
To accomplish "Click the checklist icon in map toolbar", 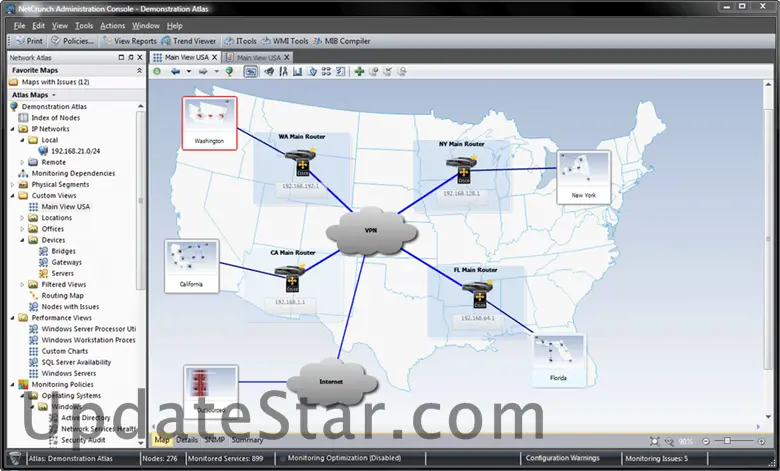I will [x=340, y=72].
